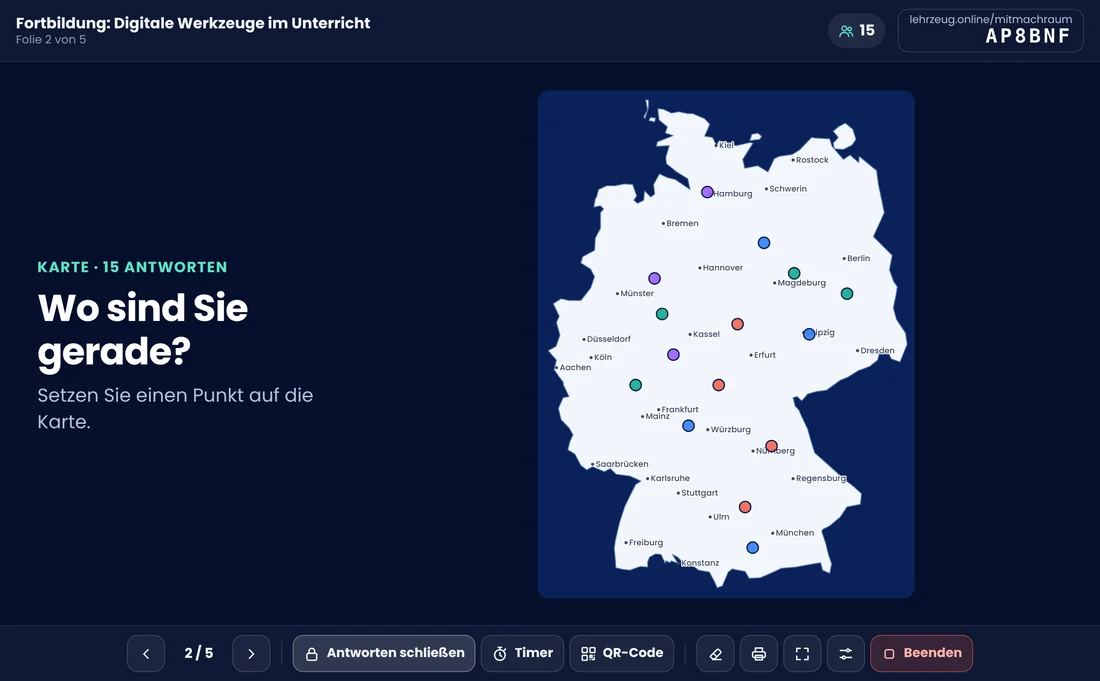Click Antworten schließen button

coord(384,654)
